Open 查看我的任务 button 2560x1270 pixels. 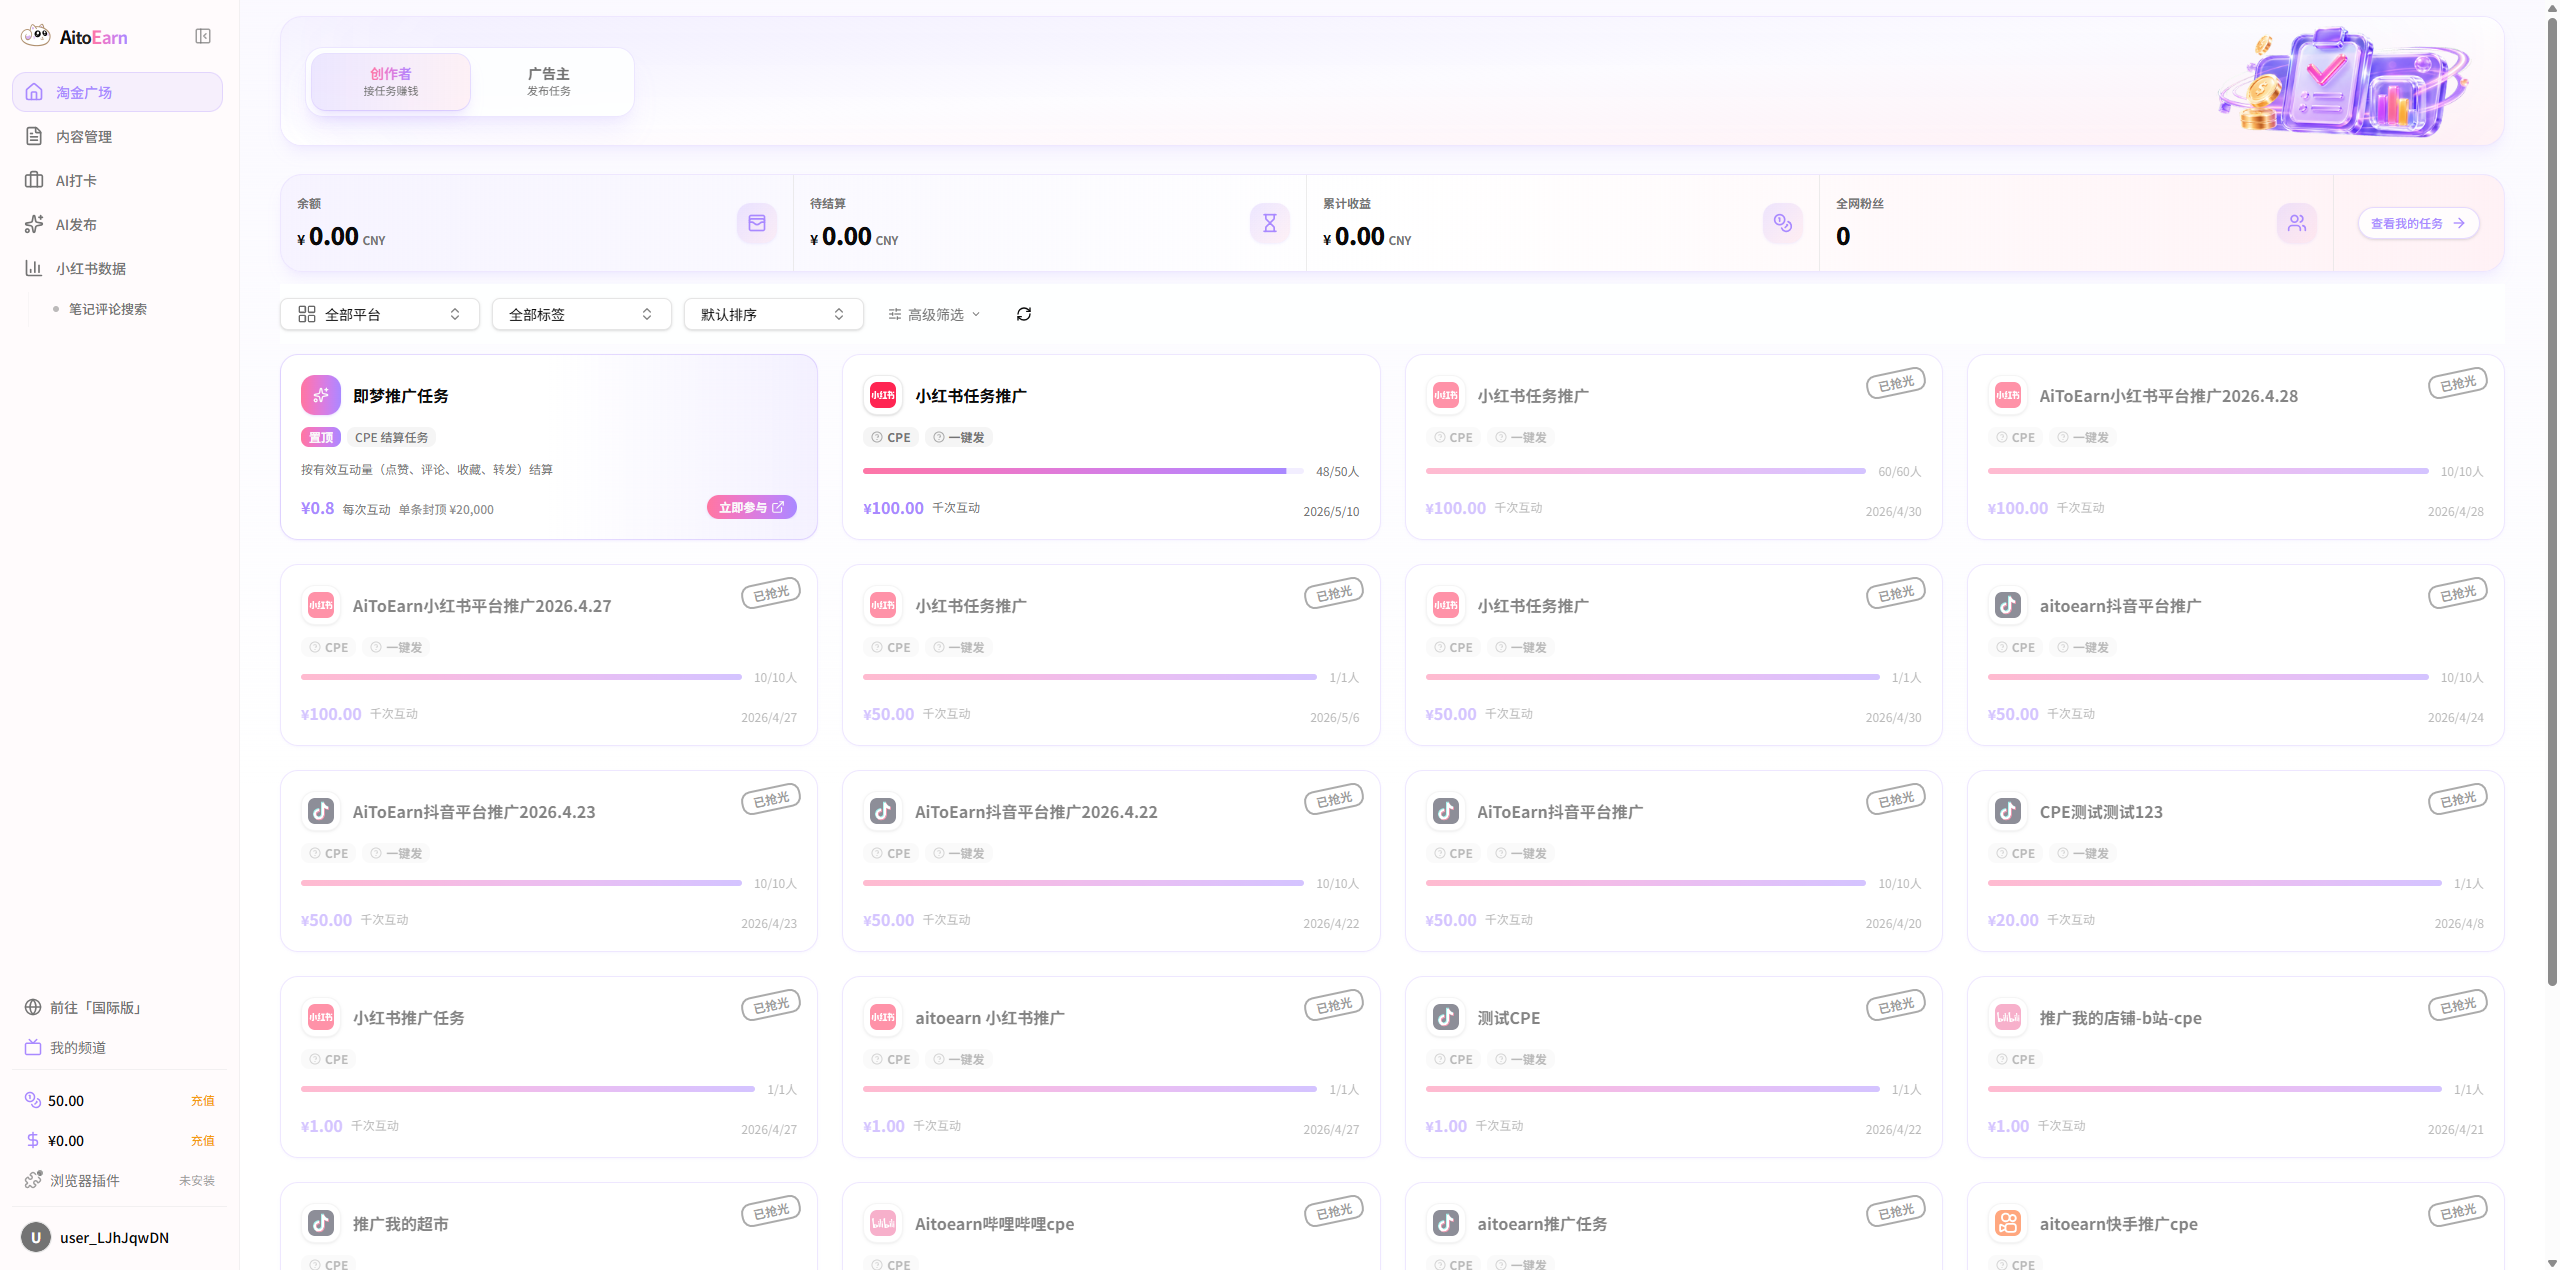[x=2418, y=223]
